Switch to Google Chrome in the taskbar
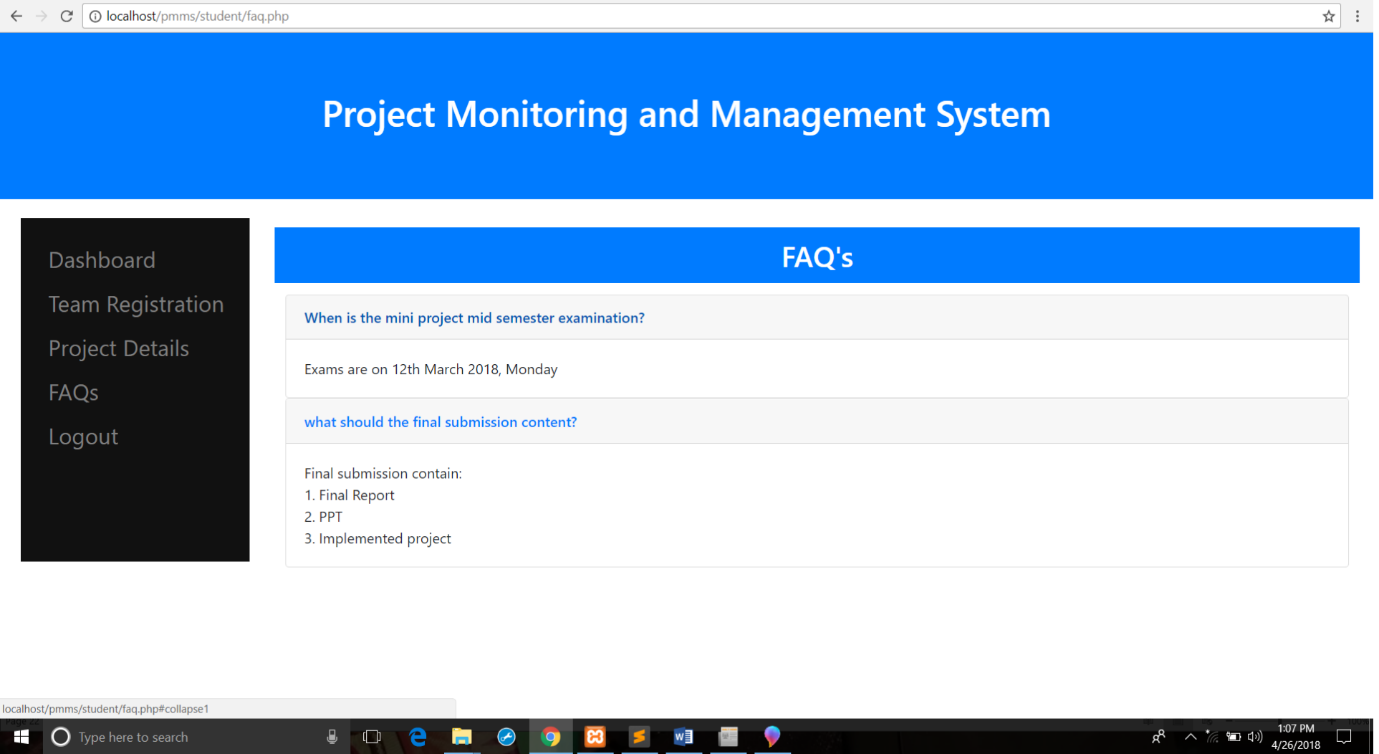Image resolution: width=1379 pixels, height=754 pixels. [551, 737]
